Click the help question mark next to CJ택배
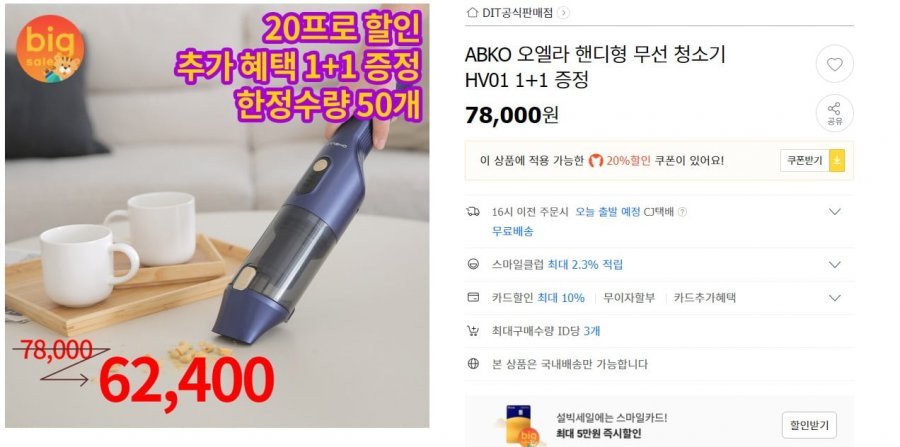 pyautogui.click(x=682, y=212)
